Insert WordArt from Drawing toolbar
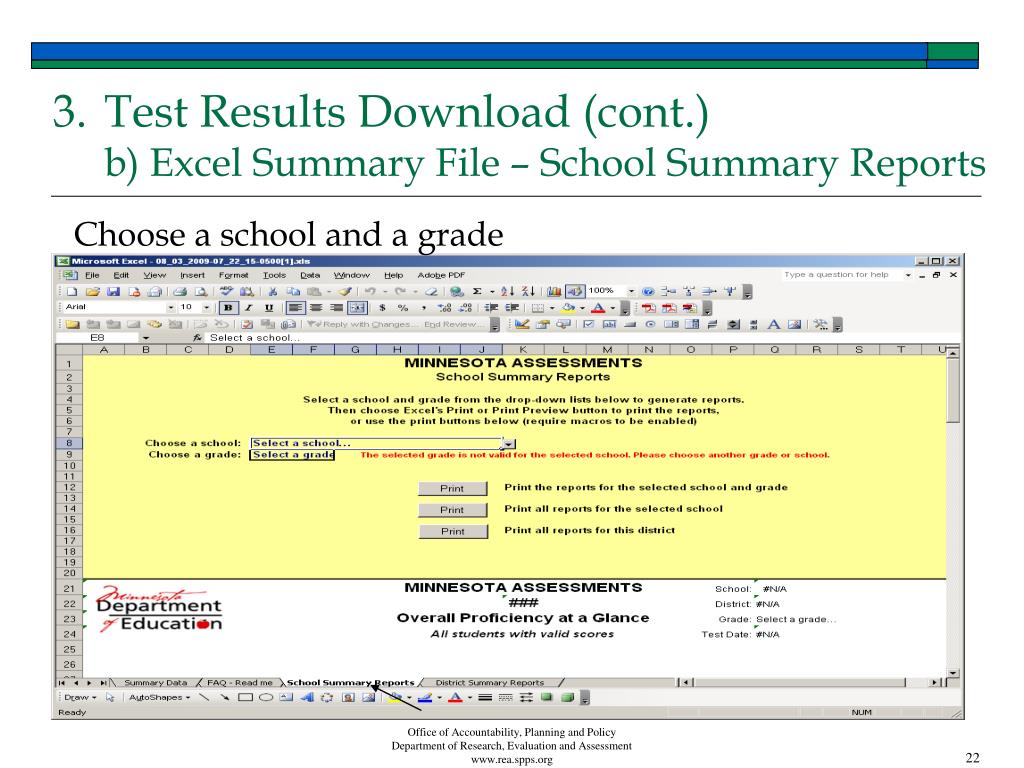 [307, 697]
